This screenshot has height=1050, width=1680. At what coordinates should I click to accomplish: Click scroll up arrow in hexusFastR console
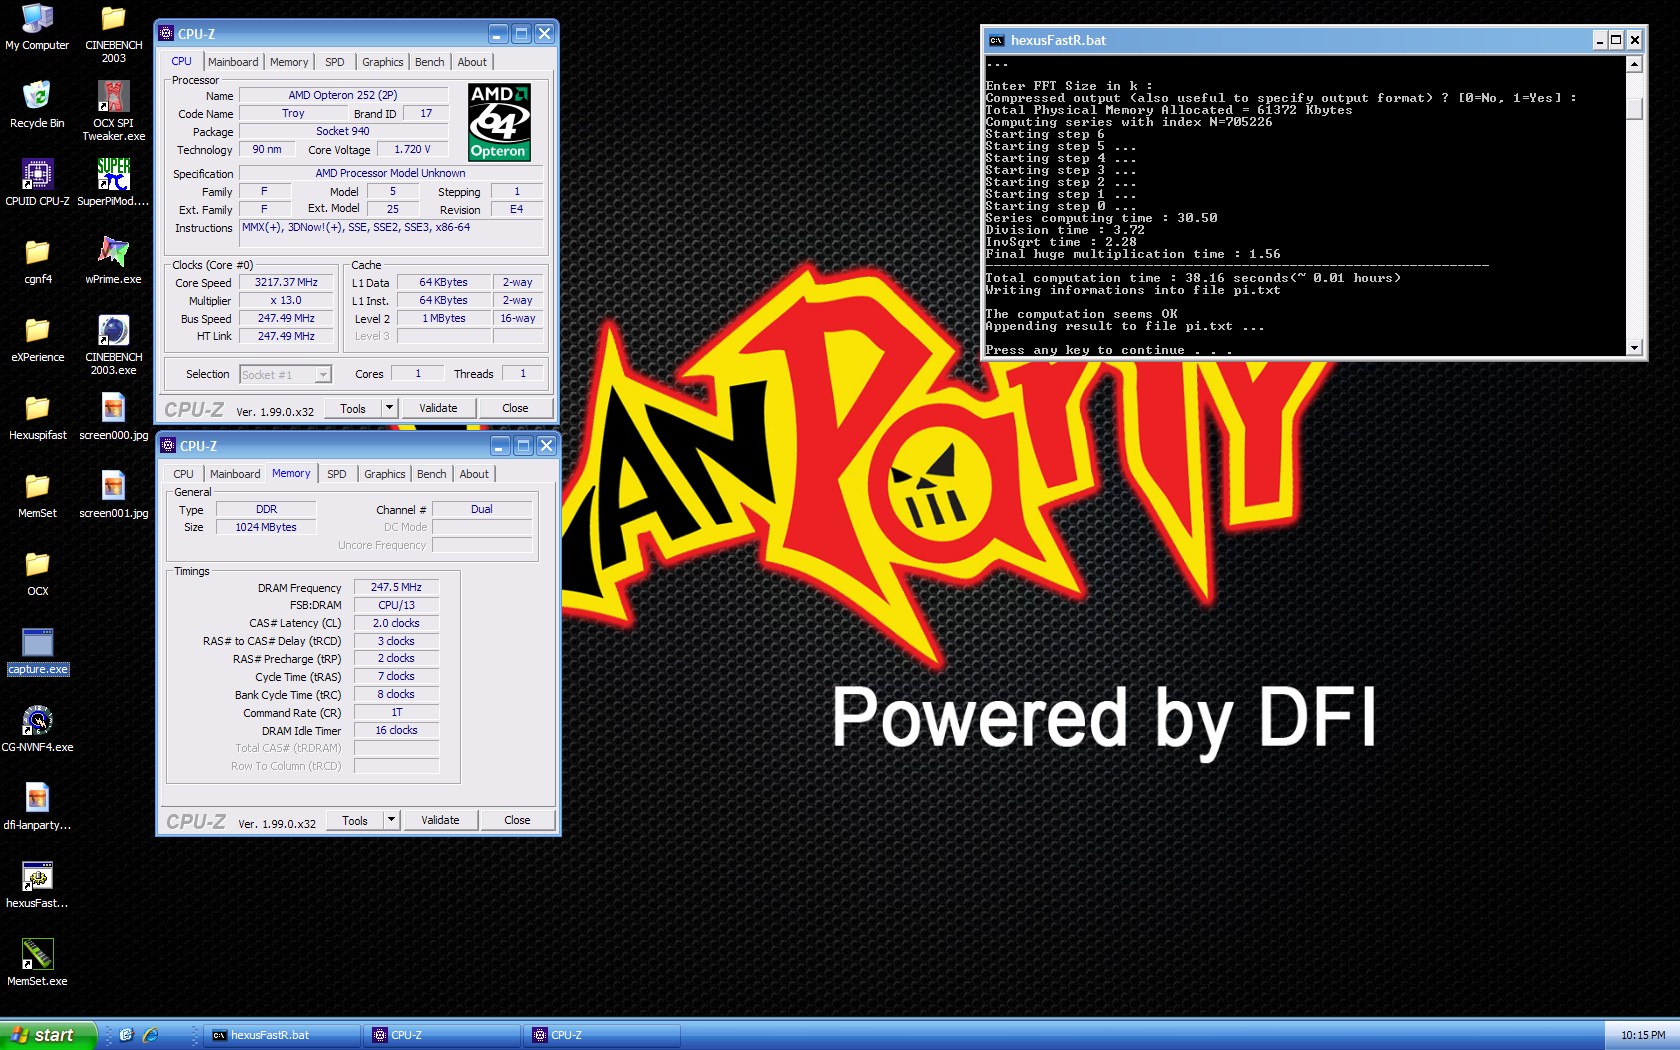[x=1634, y=64]
